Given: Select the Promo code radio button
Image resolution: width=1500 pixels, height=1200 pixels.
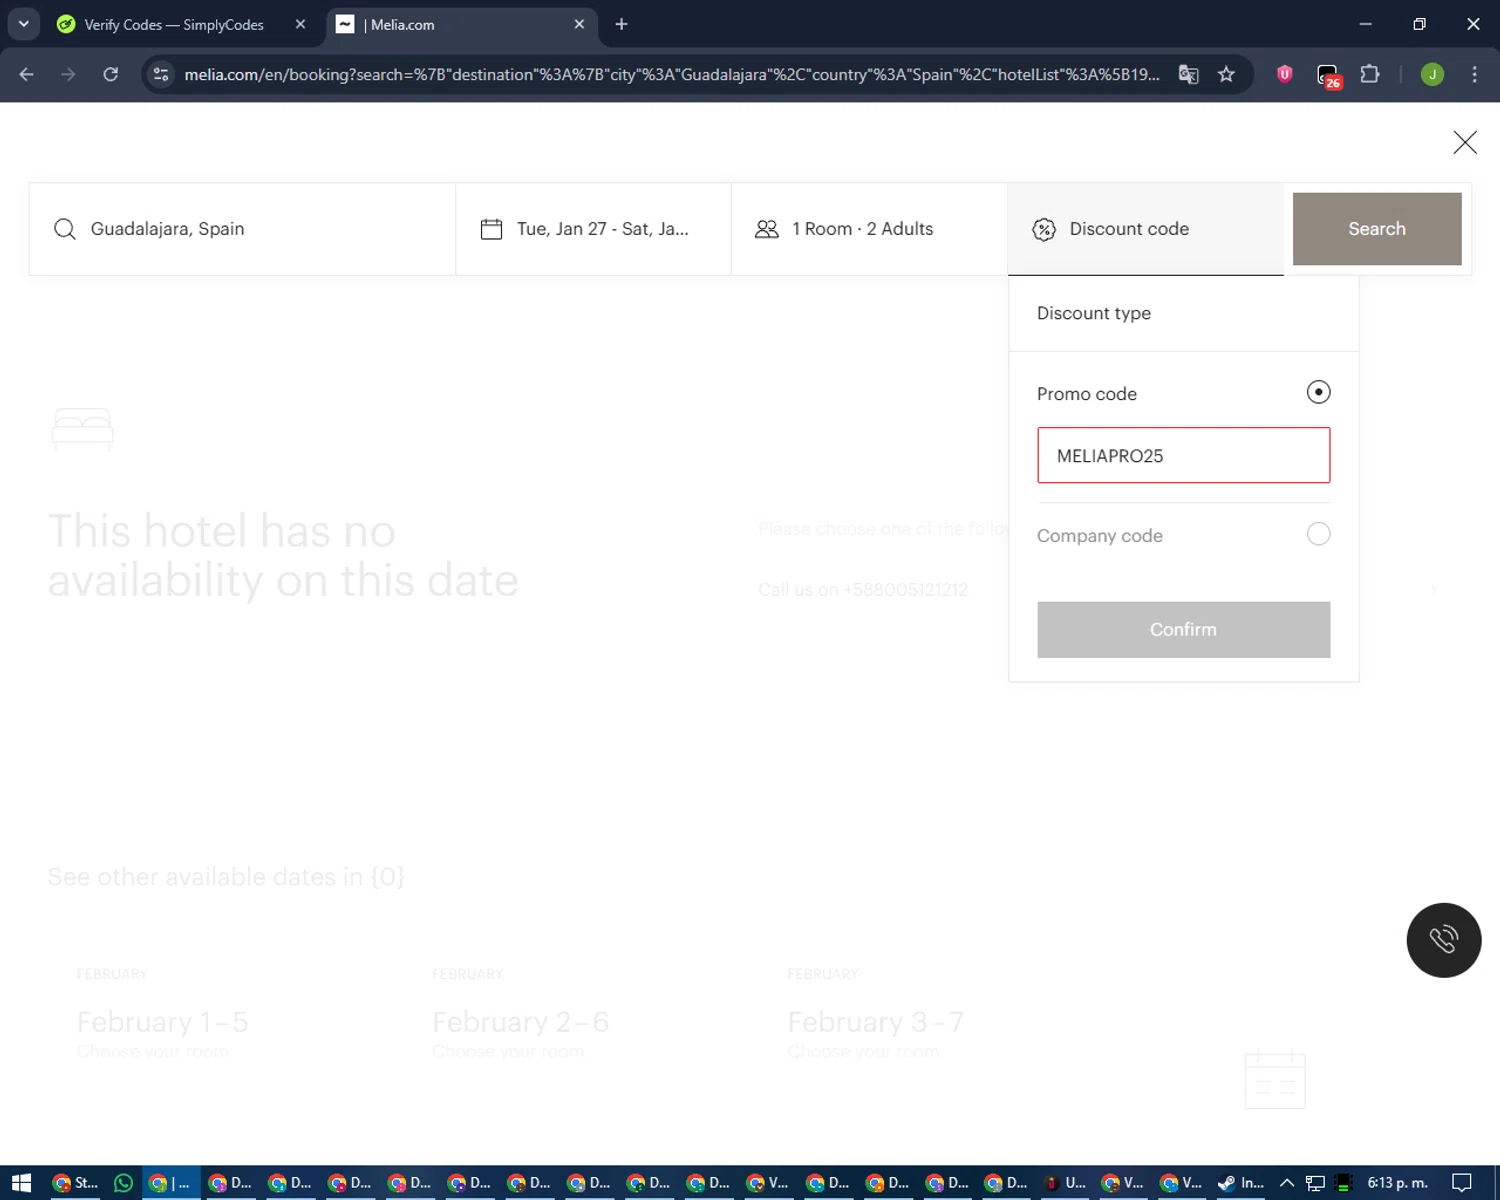Looking at the screenshot, I should point(1318,392).
